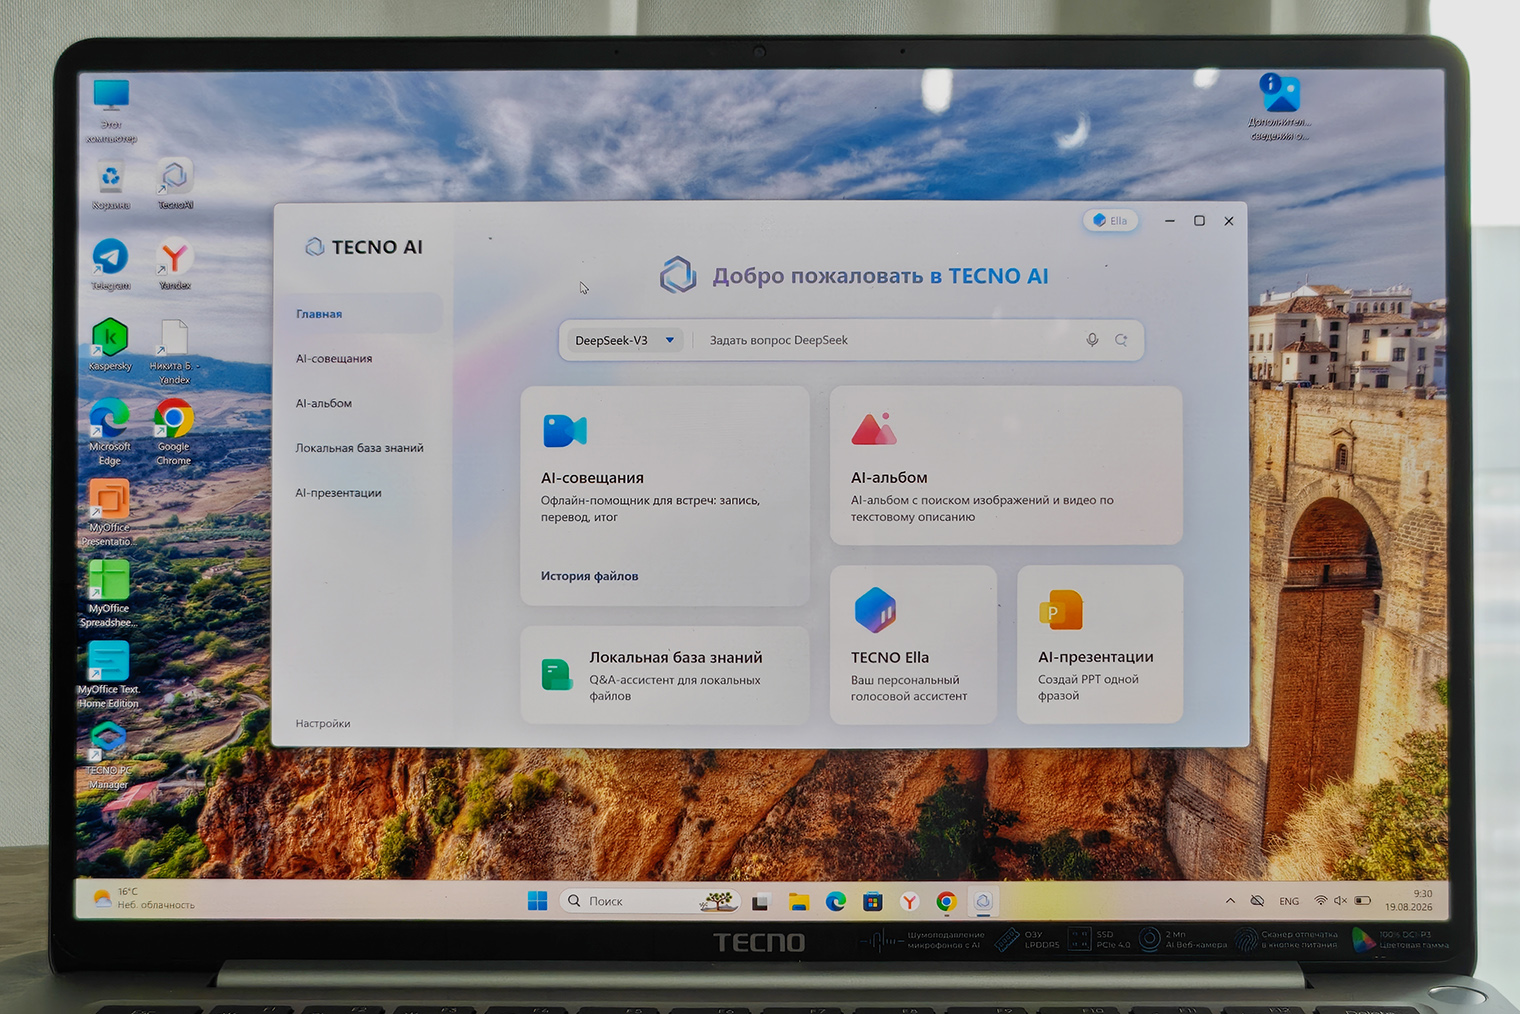Open Wi-Fi settings in the system tray
Screen dimensions: 1520x1014
(x=1320, y=901)
